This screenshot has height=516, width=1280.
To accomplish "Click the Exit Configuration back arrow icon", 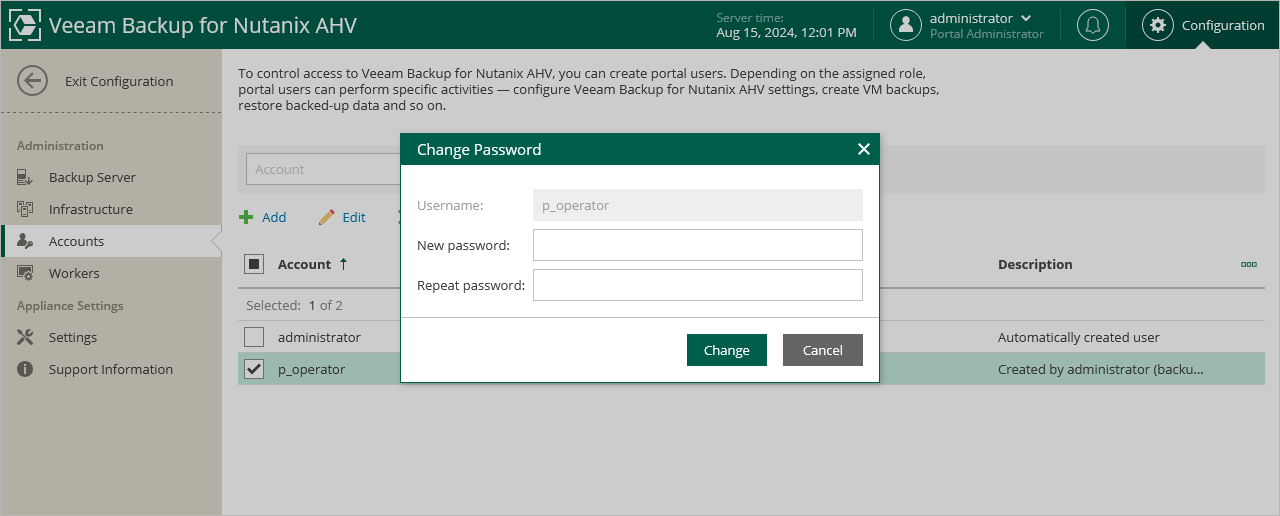I will 32,82.
